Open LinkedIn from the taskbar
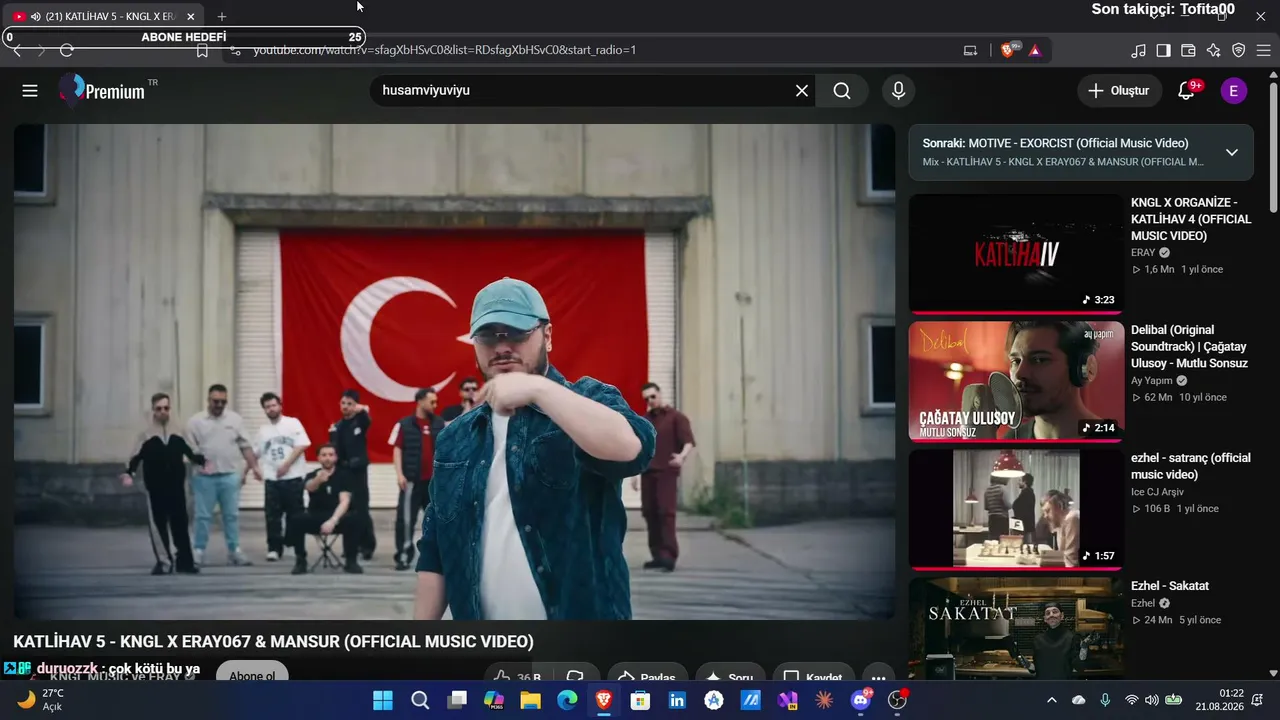 [677, 700]
